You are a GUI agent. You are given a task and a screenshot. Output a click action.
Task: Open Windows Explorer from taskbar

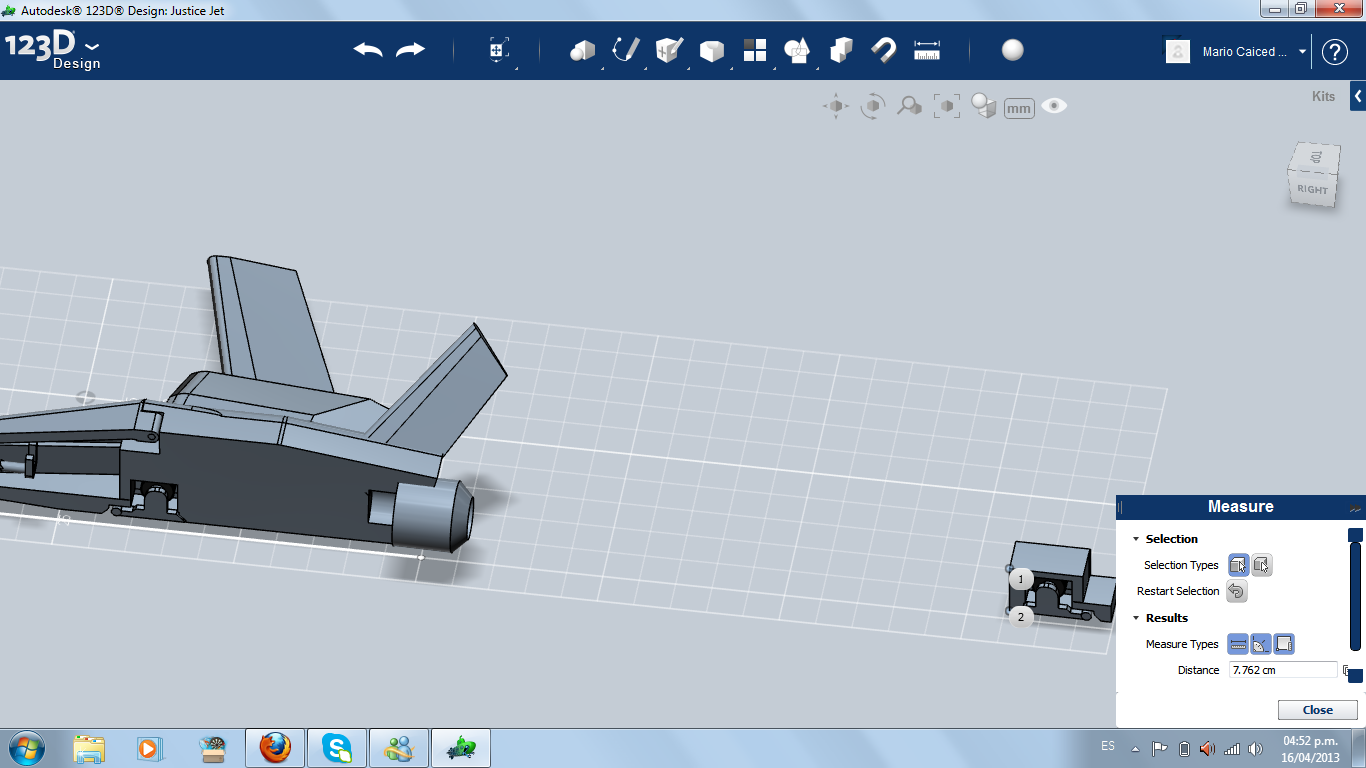89,748
